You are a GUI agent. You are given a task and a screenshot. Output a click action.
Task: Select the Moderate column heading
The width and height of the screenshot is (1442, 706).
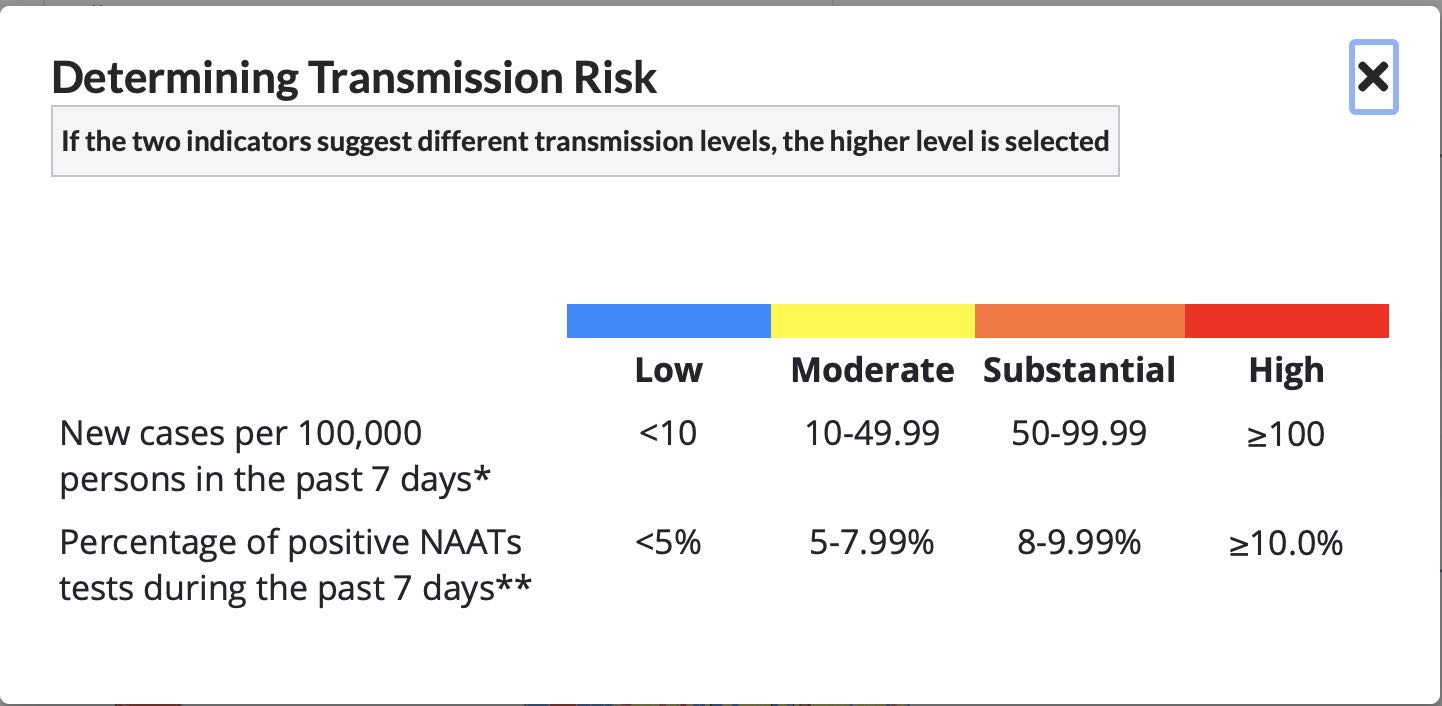click(872, 371)
